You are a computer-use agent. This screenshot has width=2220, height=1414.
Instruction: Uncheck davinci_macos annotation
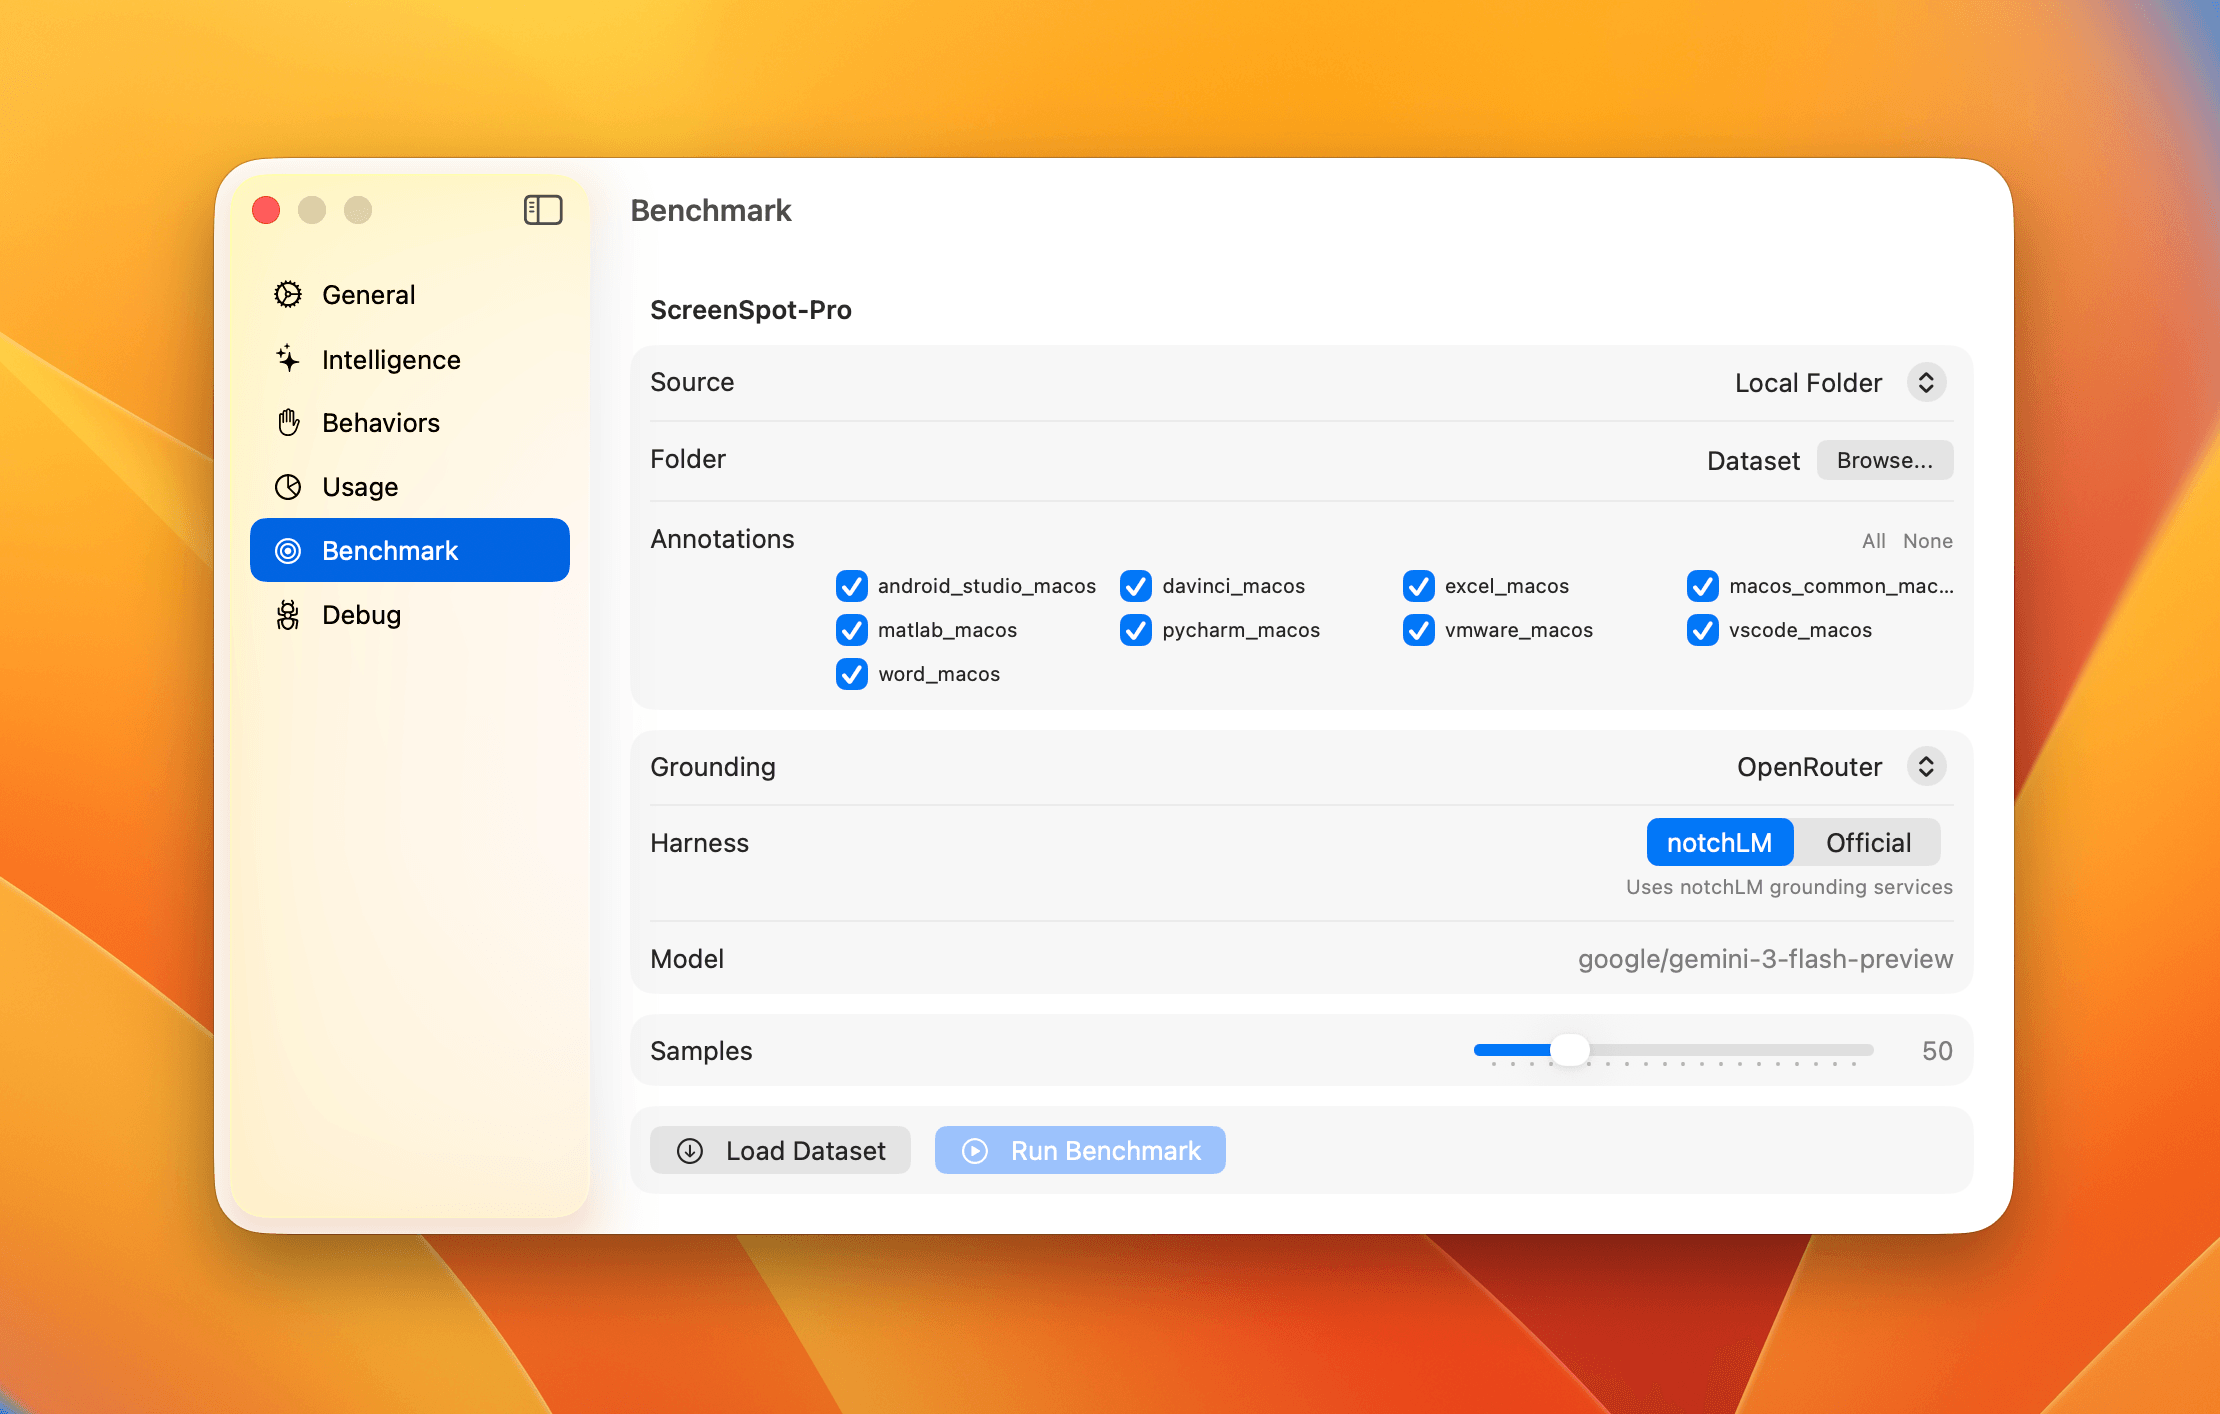(1136, 586)
